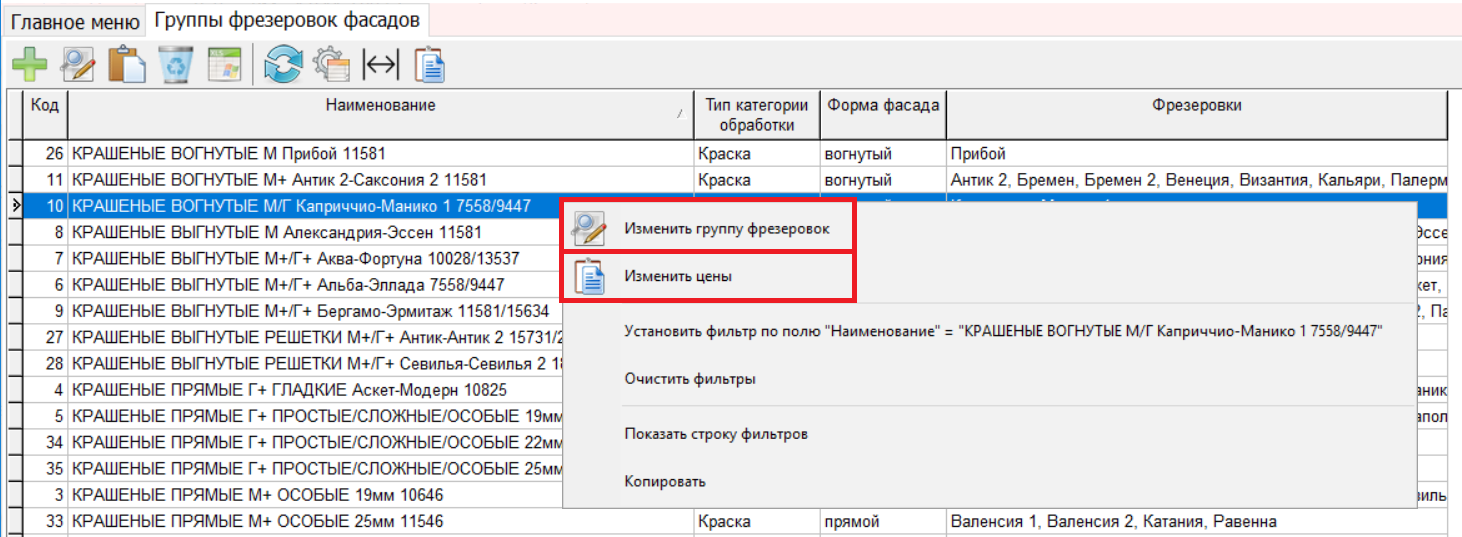The image size is (1462, 537).
Task: Export the table with the XLS icon
Action: click(225, 65)
